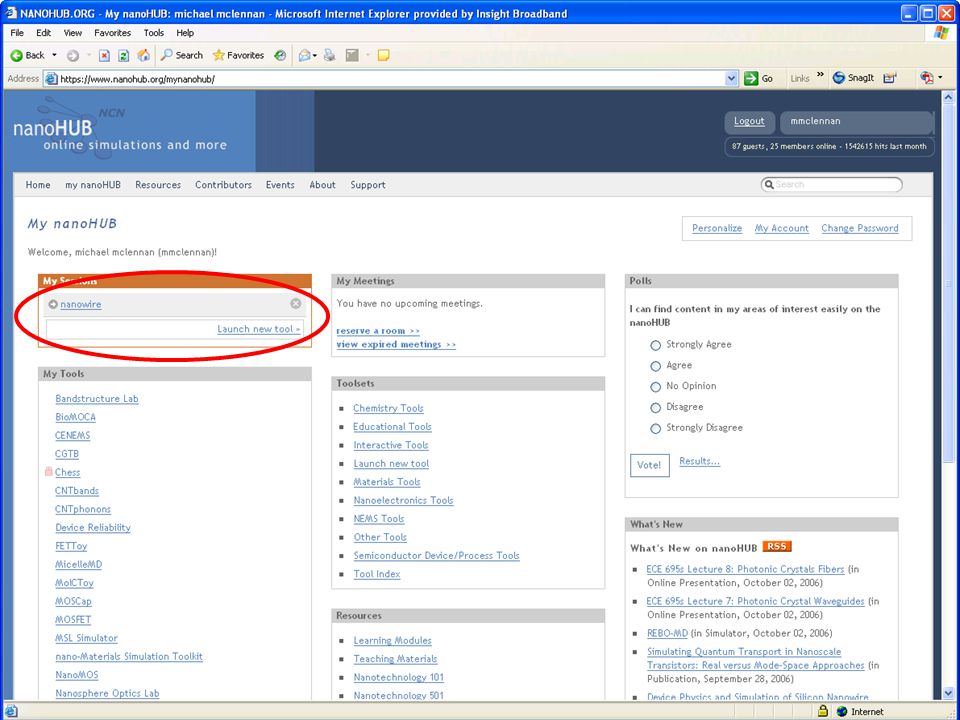This screenshot has height=720, width=960.
Task: Click the Stop loading icon
Action: (x=105, y=56)
